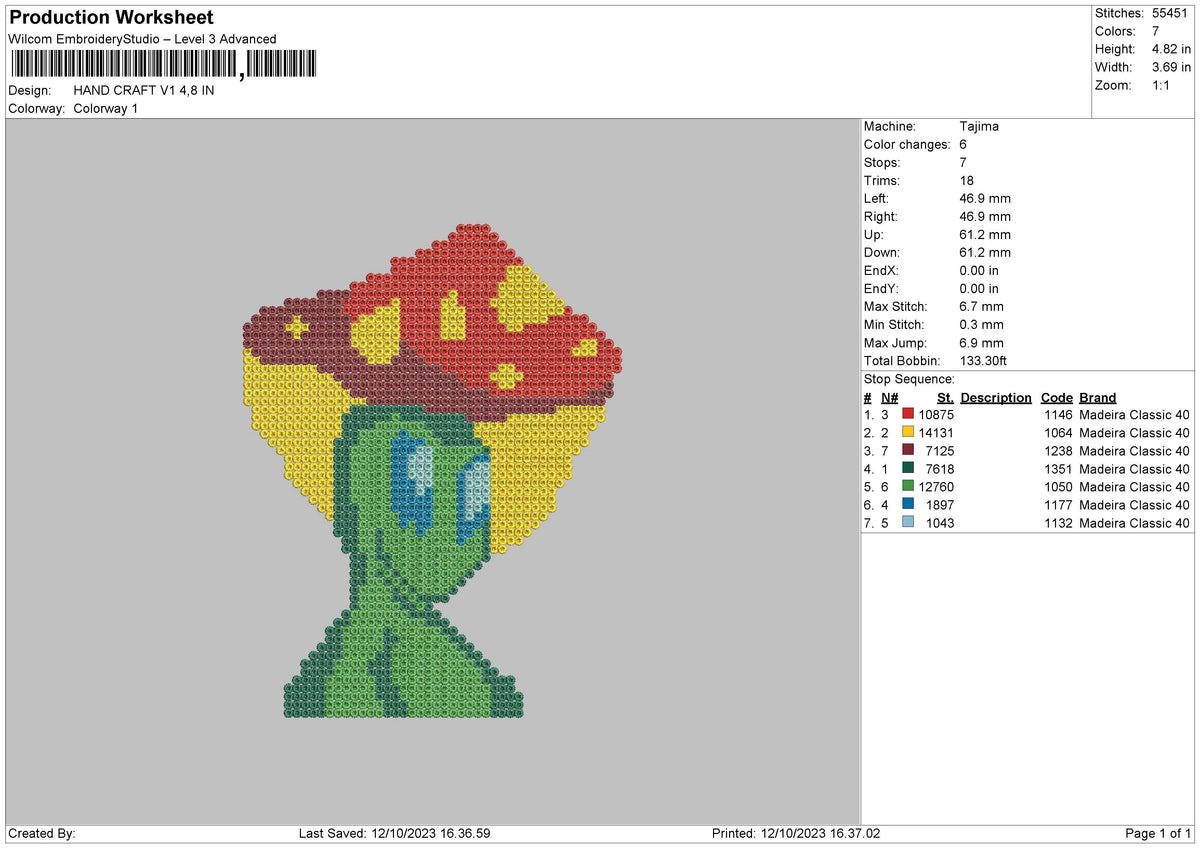Click thread code 1351

1058,469
